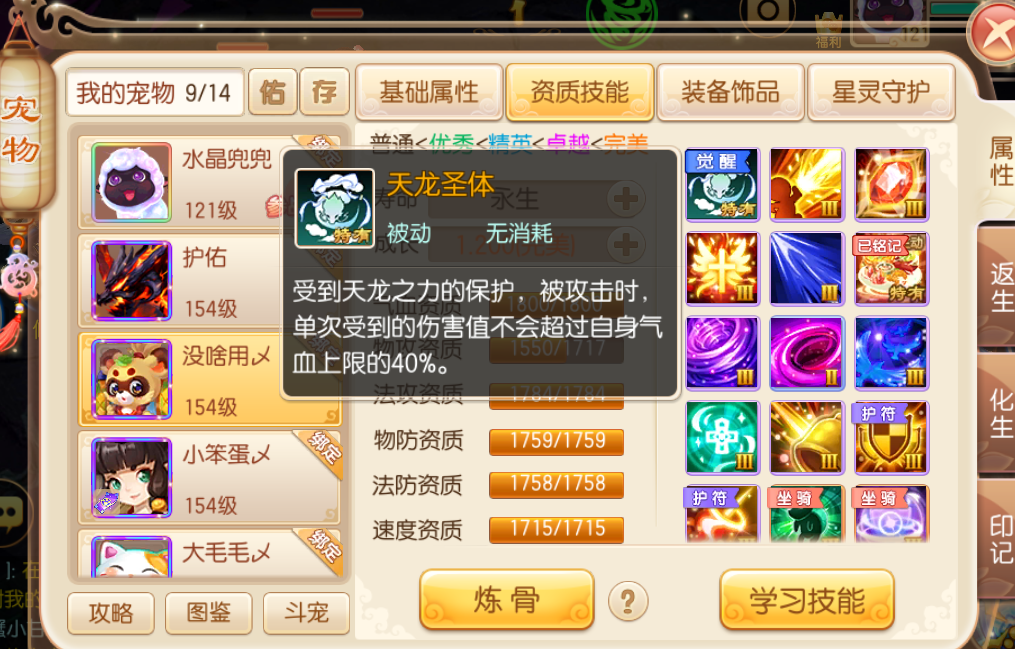Select the purple vortex skill icon
The height and width of the screenshot is (649, 1015).
point(721,353)
